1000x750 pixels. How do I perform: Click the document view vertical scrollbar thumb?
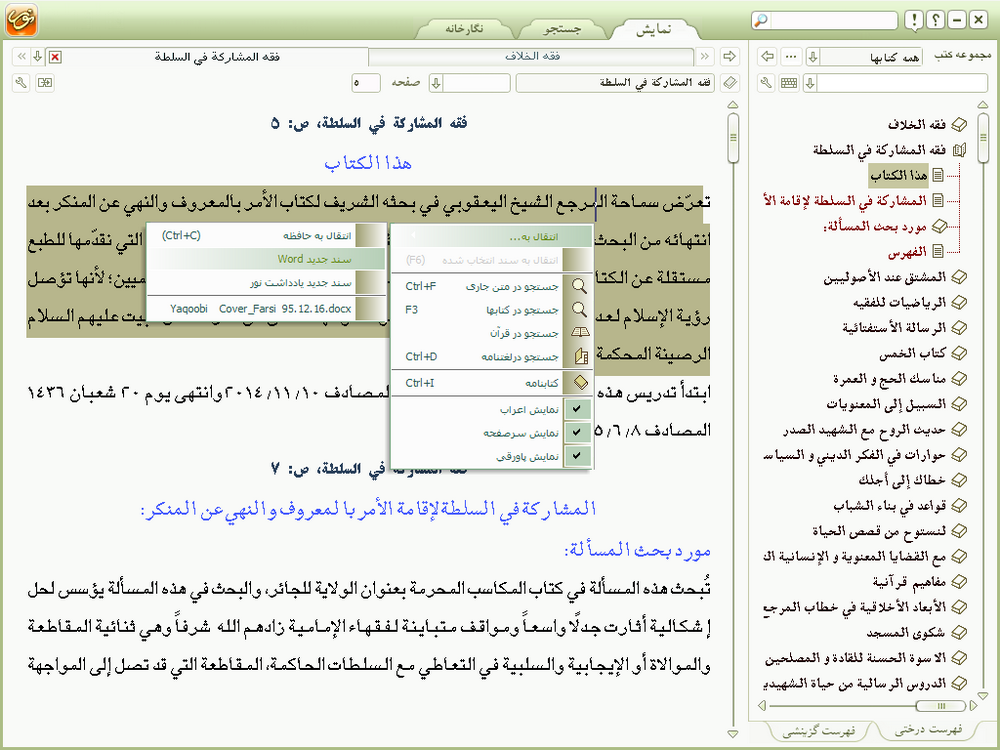[733, 137]
